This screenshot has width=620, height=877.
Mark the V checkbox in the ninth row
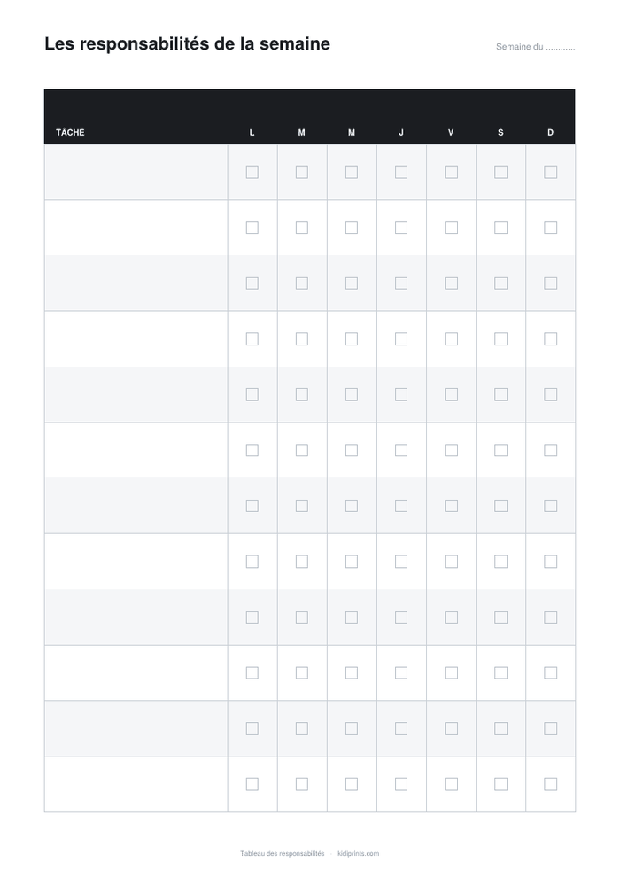451,617
